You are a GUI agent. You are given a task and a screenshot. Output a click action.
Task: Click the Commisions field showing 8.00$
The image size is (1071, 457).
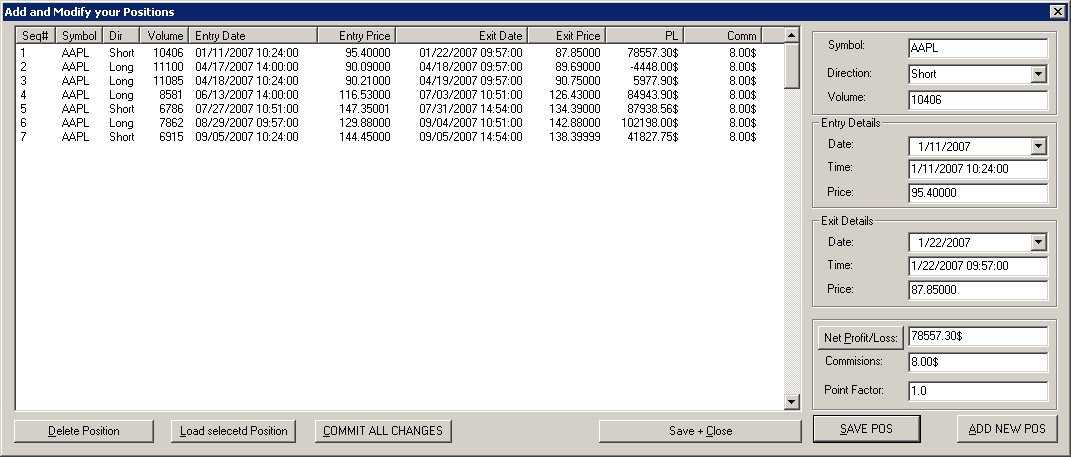point(978,363)
